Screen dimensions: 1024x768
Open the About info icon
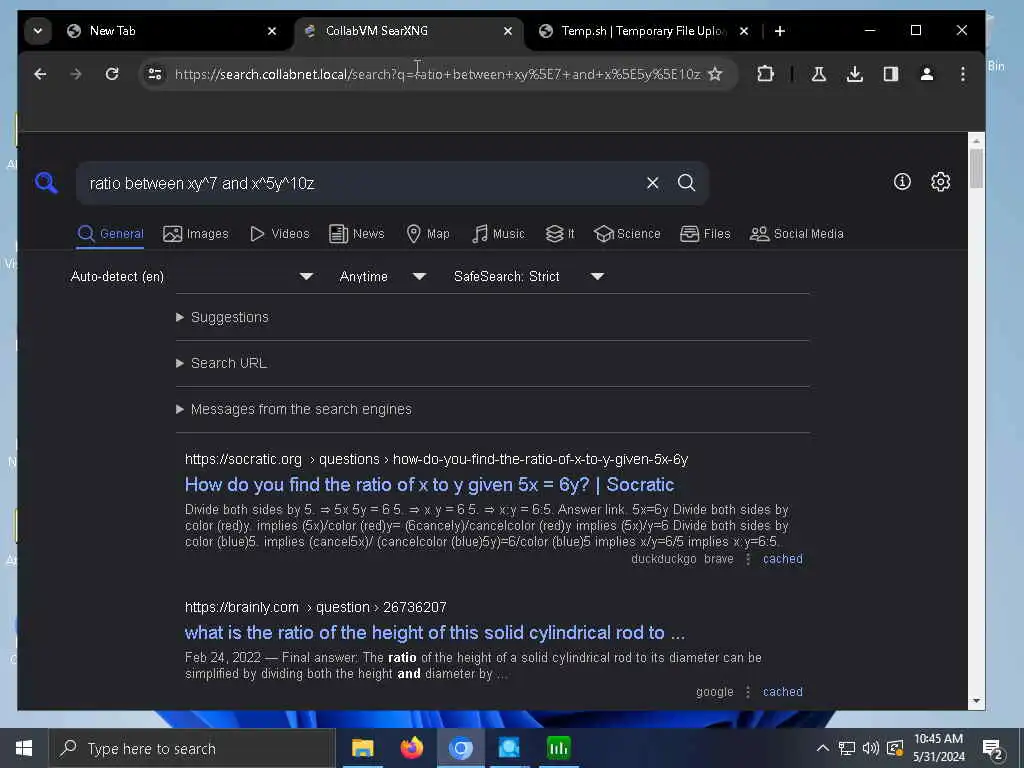(x=902, y=182)
